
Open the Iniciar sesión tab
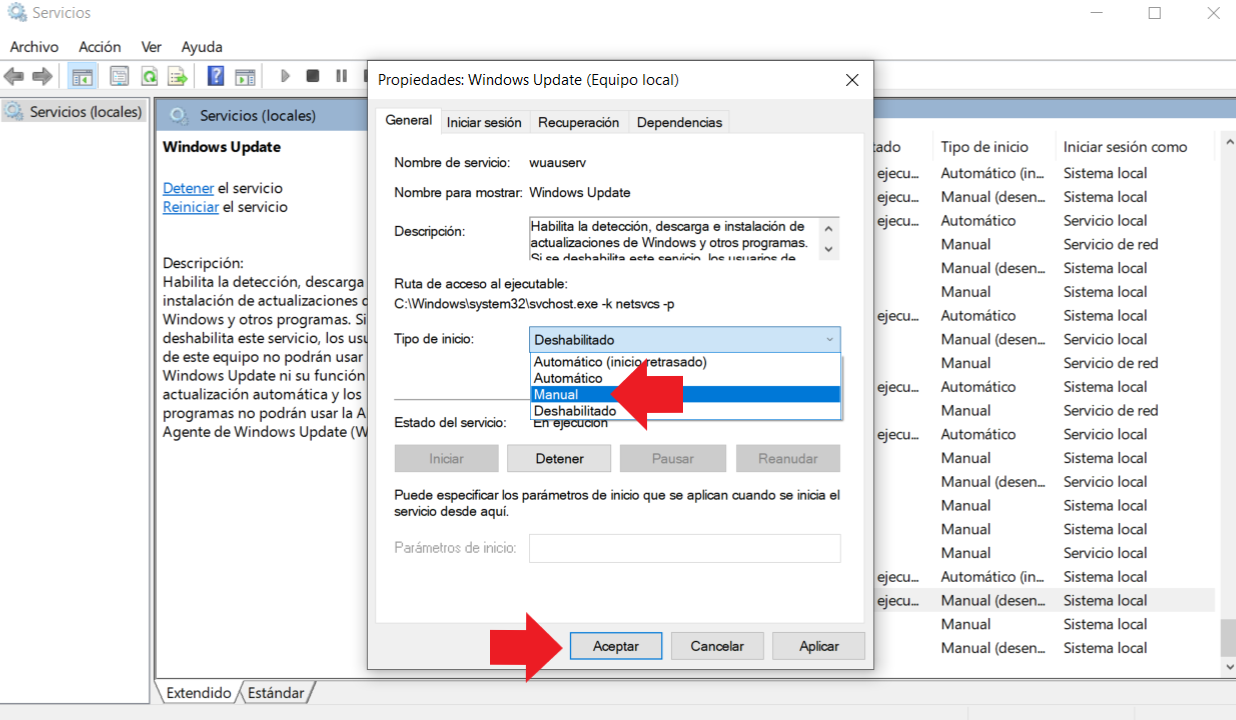click(x=485, y=121)
